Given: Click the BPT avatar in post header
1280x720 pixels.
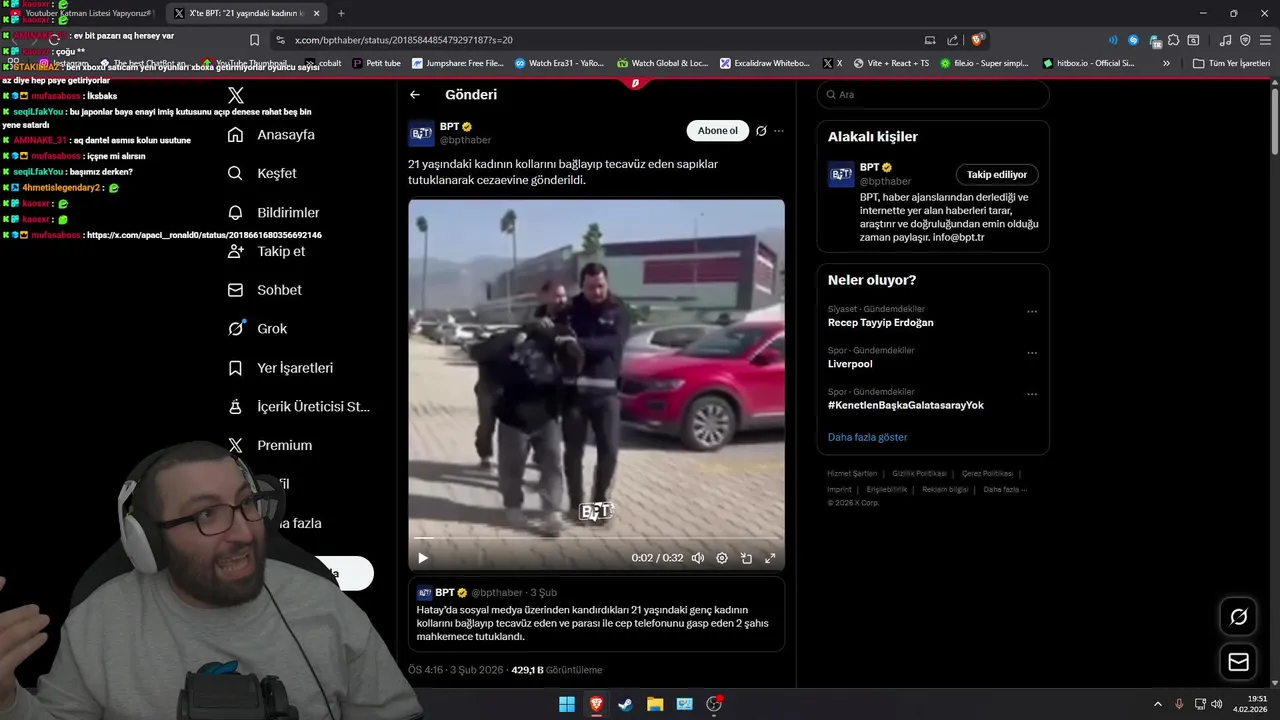Looking at the screenshot, I should click(421, 134).
